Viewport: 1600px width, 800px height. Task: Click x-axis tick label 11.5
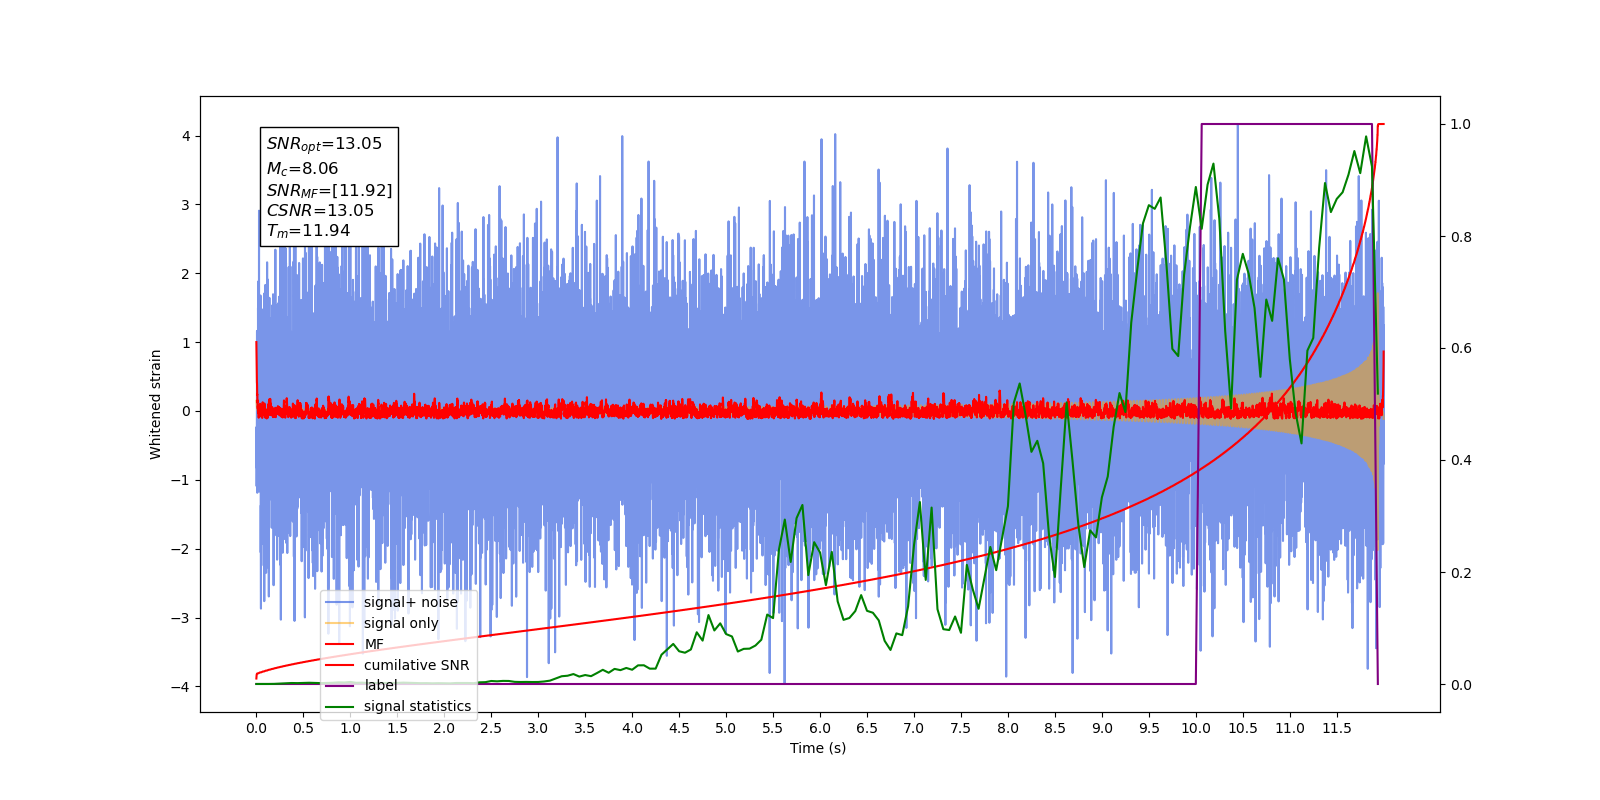[x=1337, y=728]
